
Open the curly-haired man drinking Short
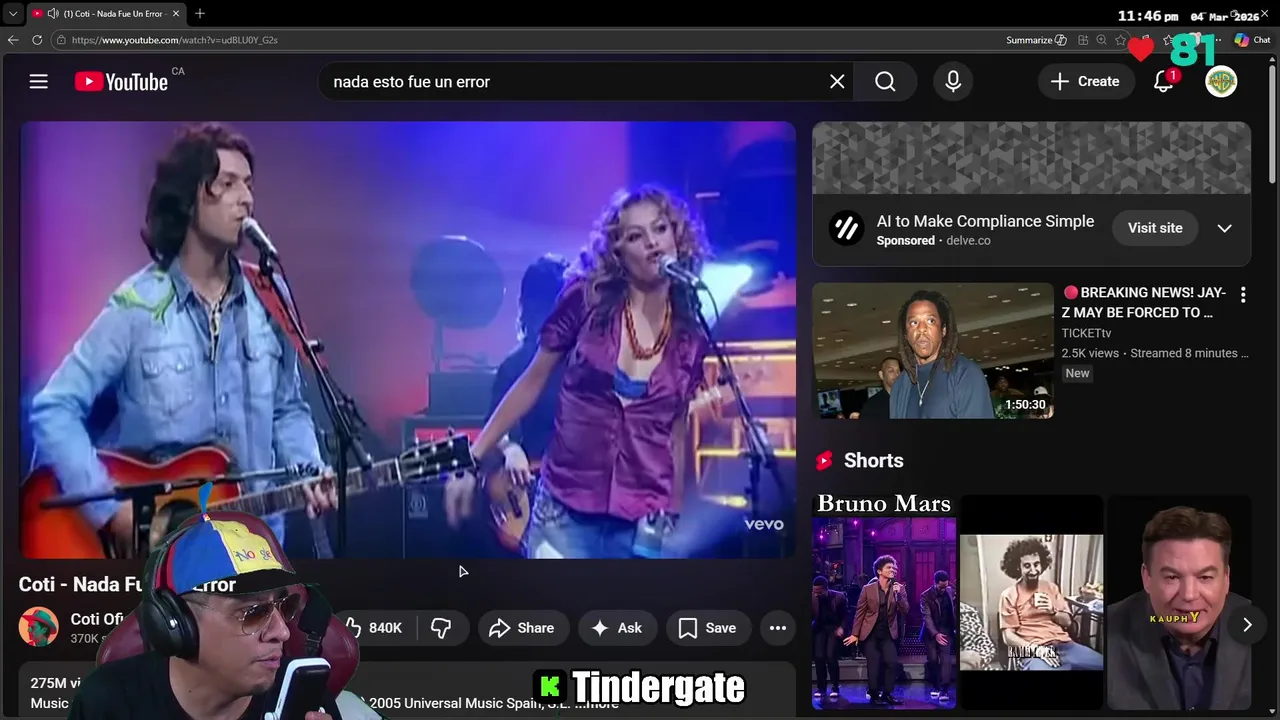(1031, 602)
